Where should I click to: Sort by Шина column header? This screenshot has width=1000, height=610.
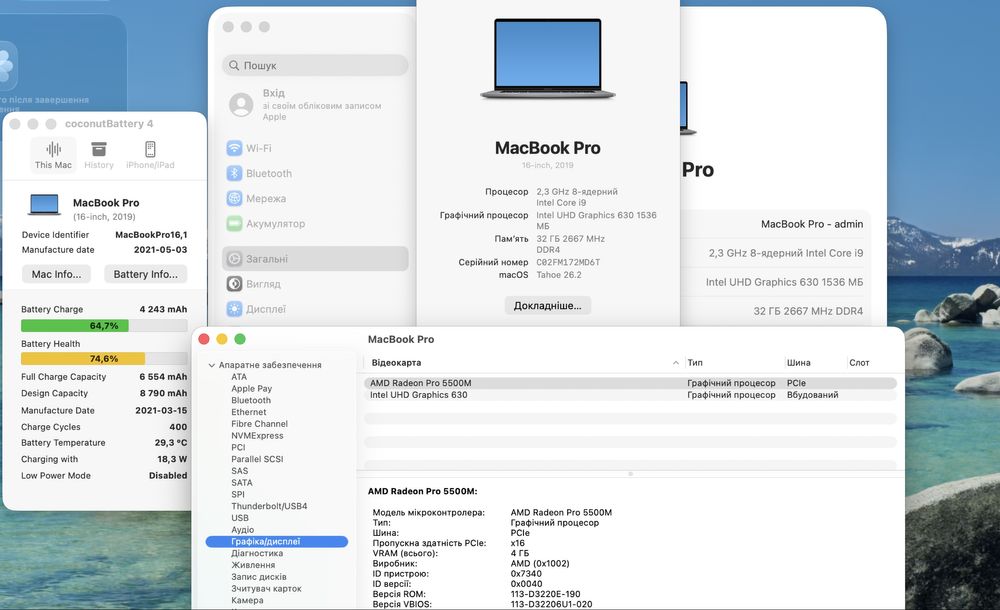point(814,362)
